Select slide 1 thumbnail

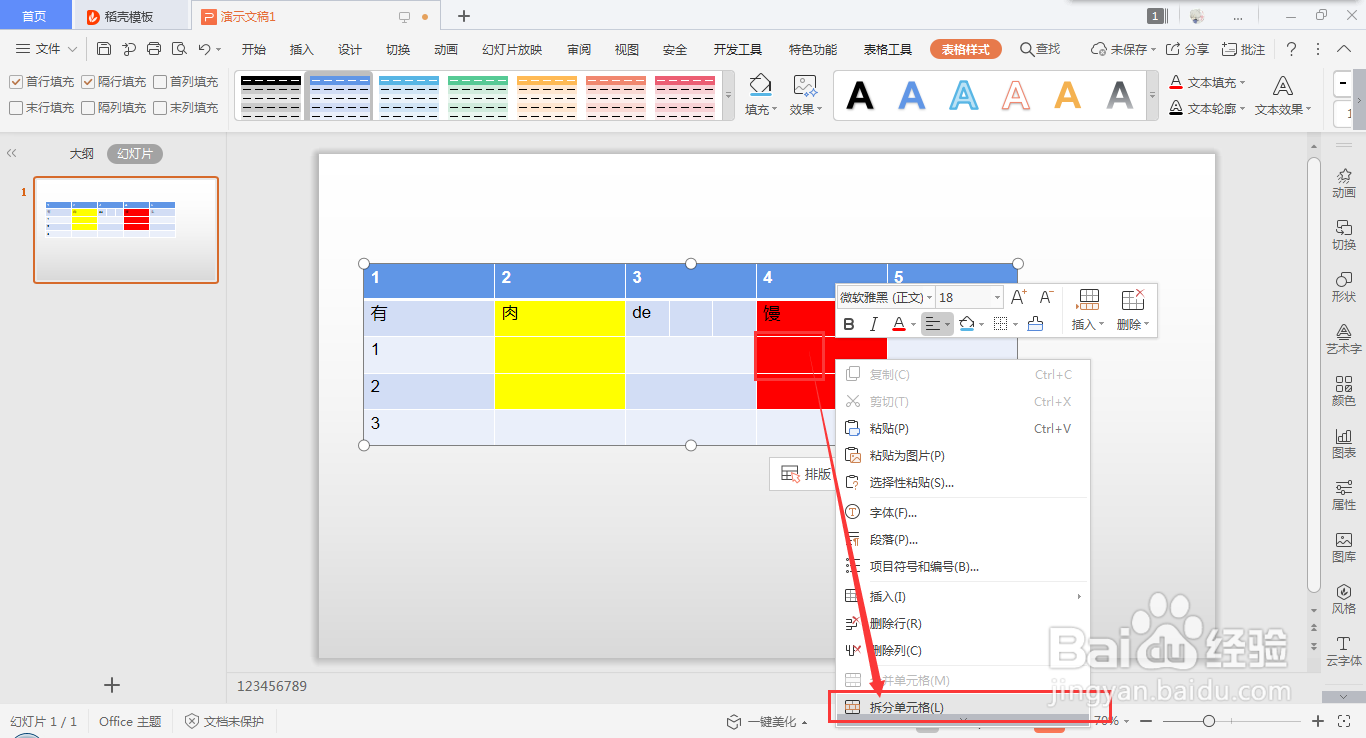point(126,230)
